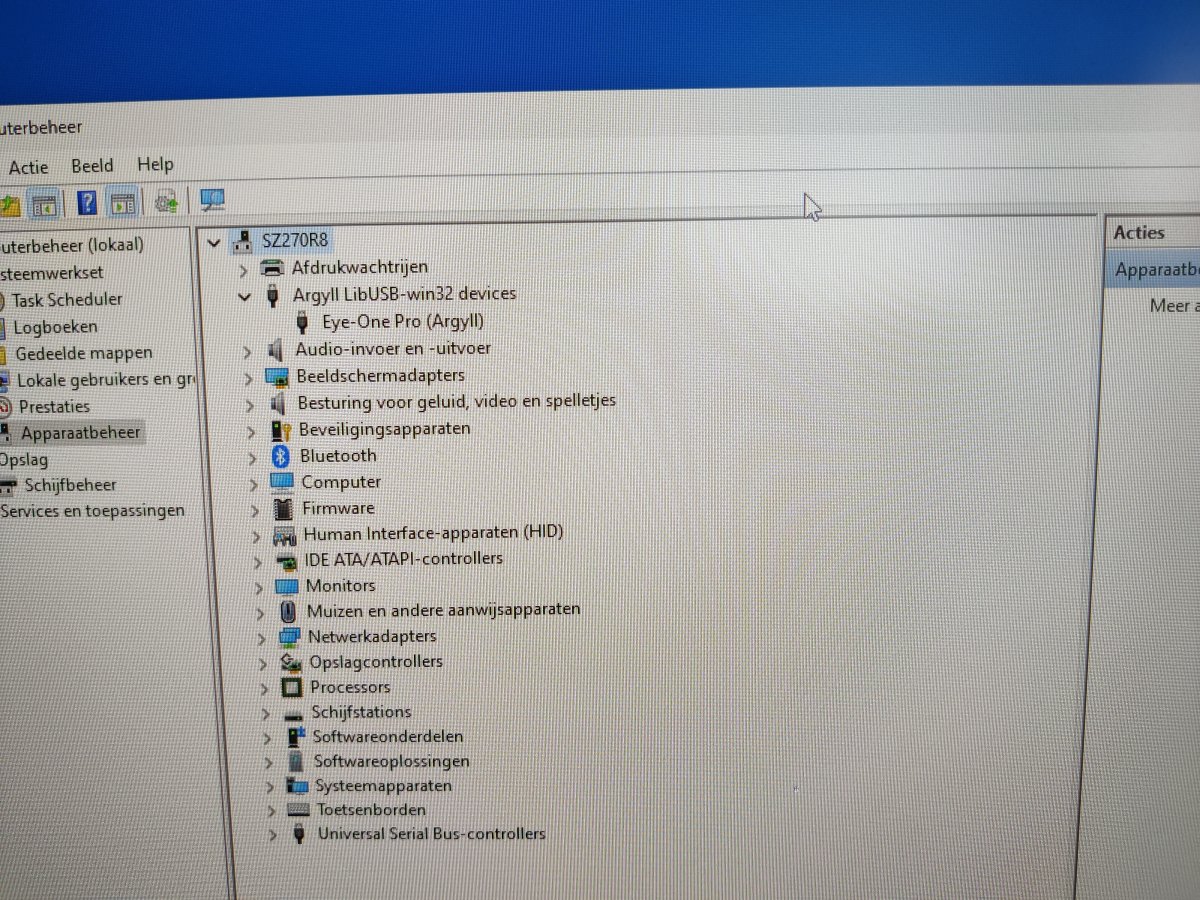The image size is (1200, 900).
Task: Open the Actie menu
Action: click(28, 167)
